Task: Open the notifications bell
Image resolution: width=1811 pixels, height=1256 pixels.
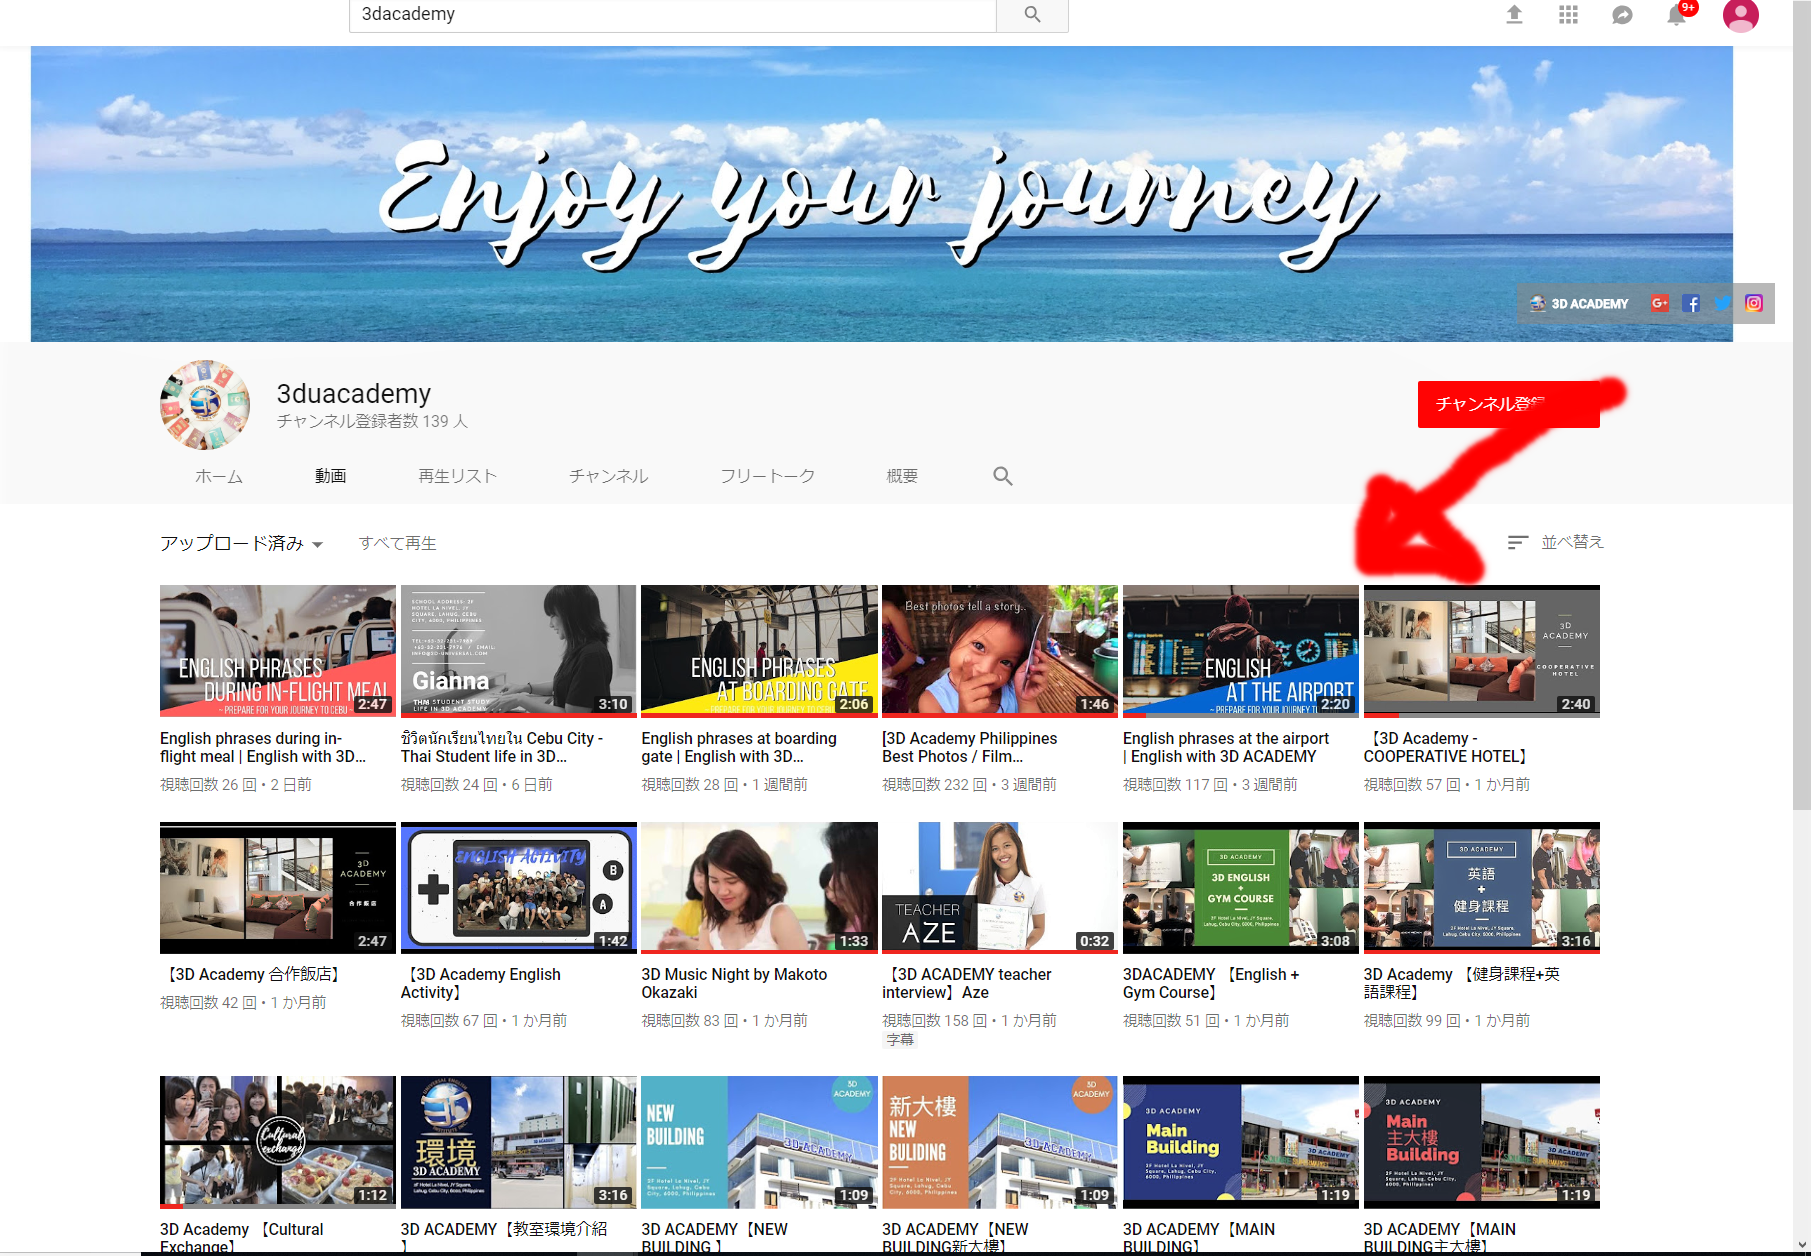Action: (1676, 15)
